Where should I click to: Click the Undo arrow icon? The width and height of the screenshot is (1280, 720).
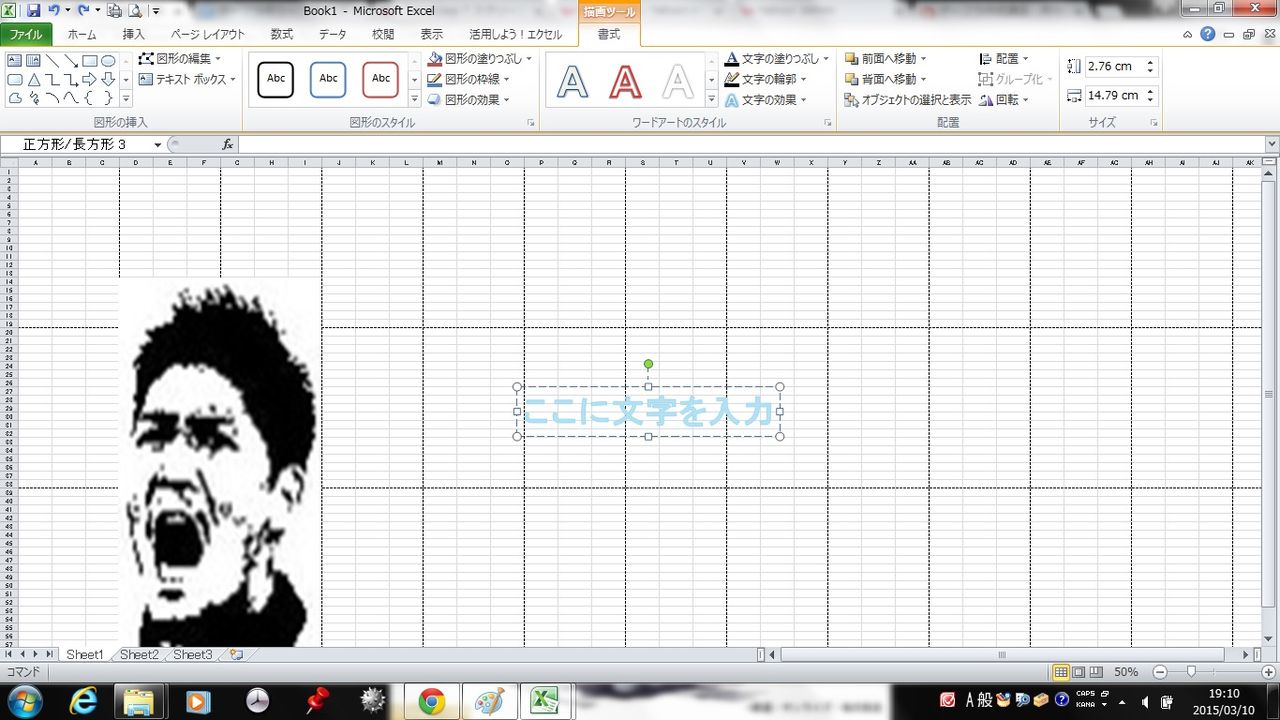click(54, 10)
